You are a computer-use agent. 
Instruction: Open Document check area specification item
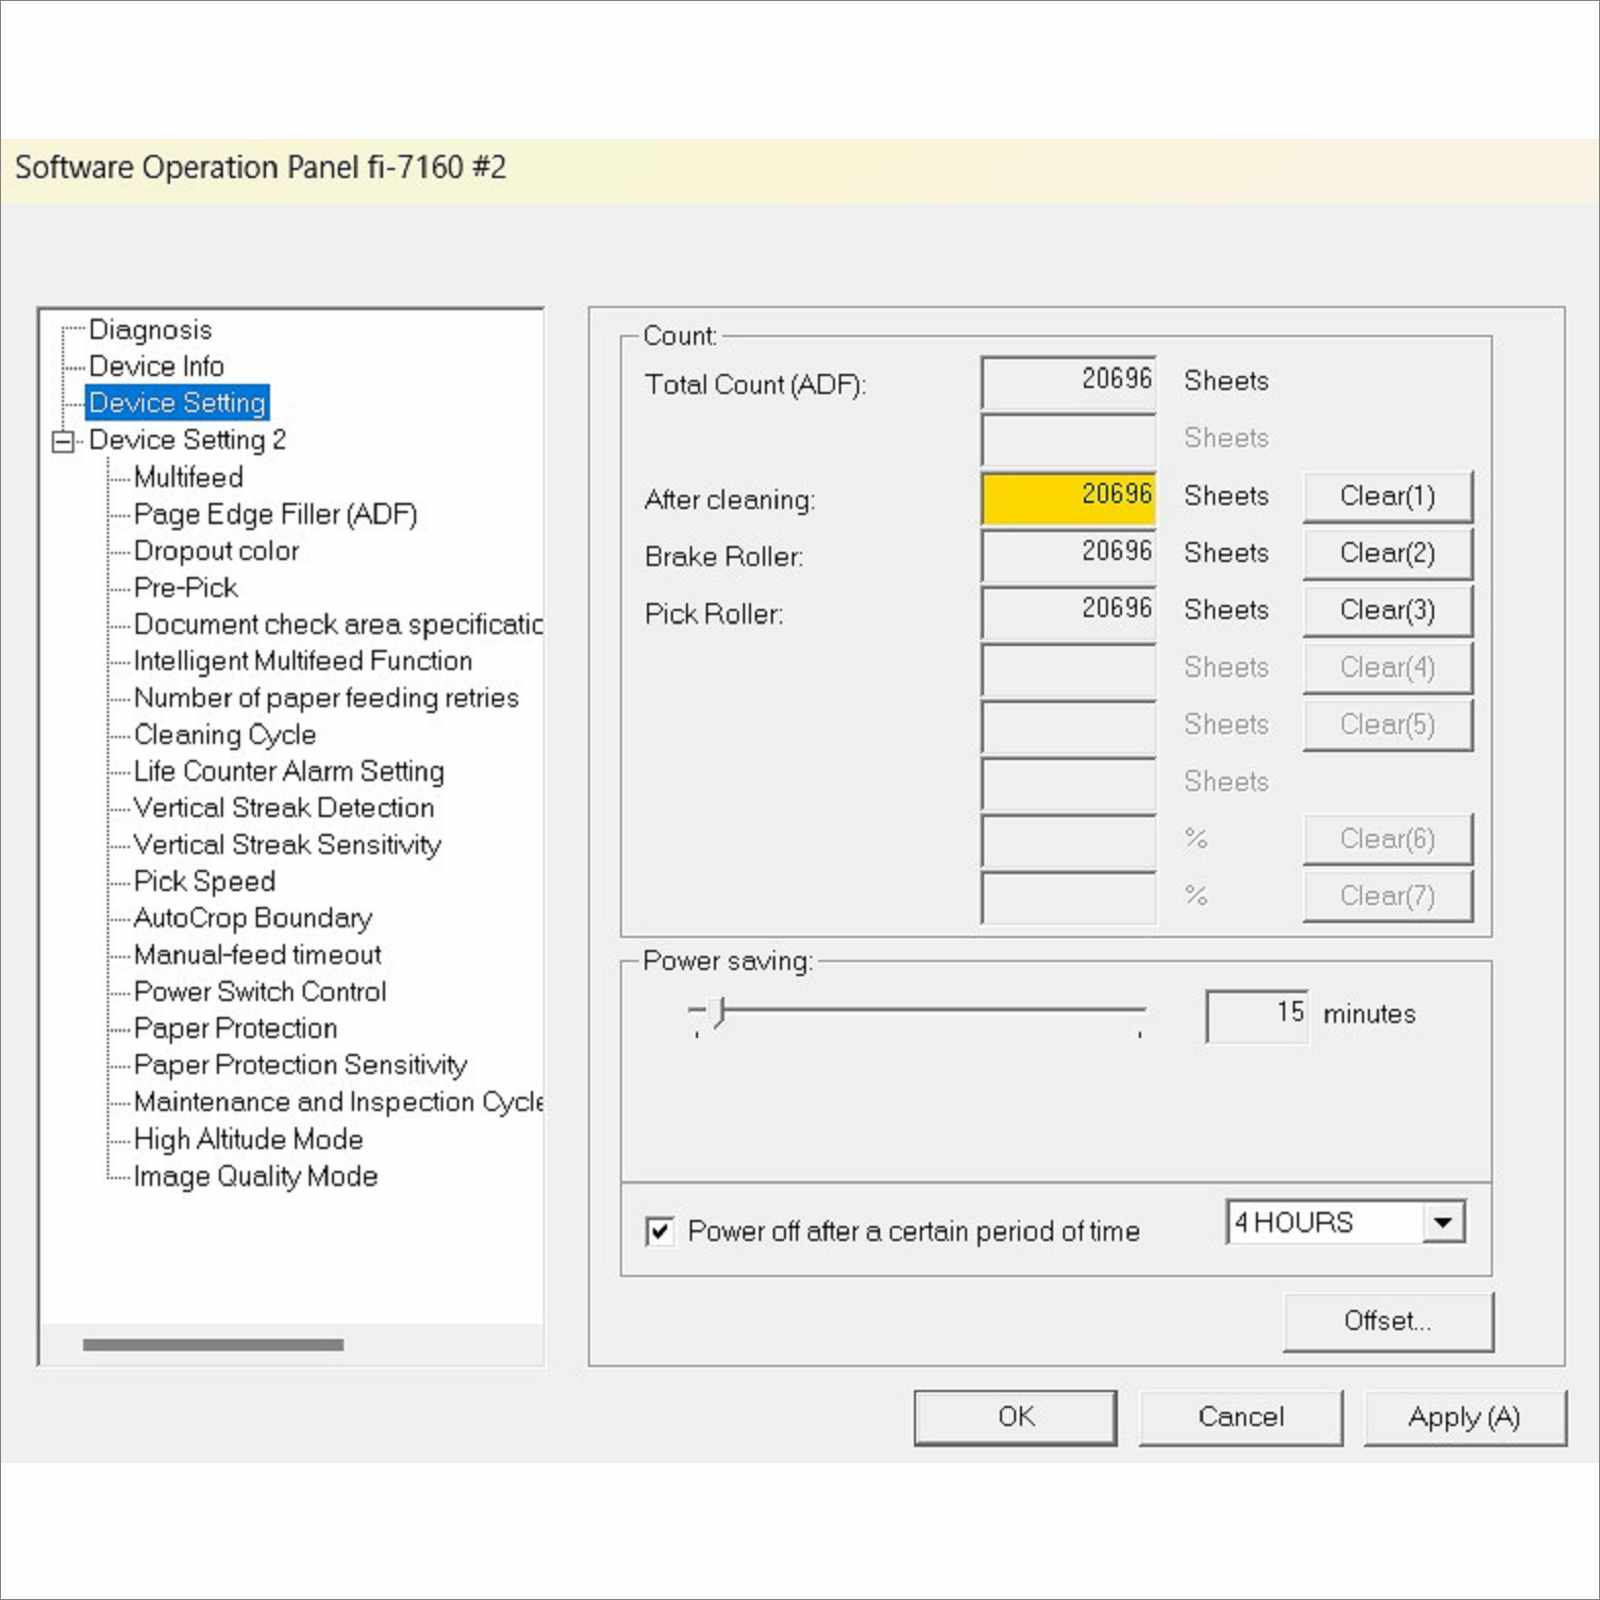338,624
